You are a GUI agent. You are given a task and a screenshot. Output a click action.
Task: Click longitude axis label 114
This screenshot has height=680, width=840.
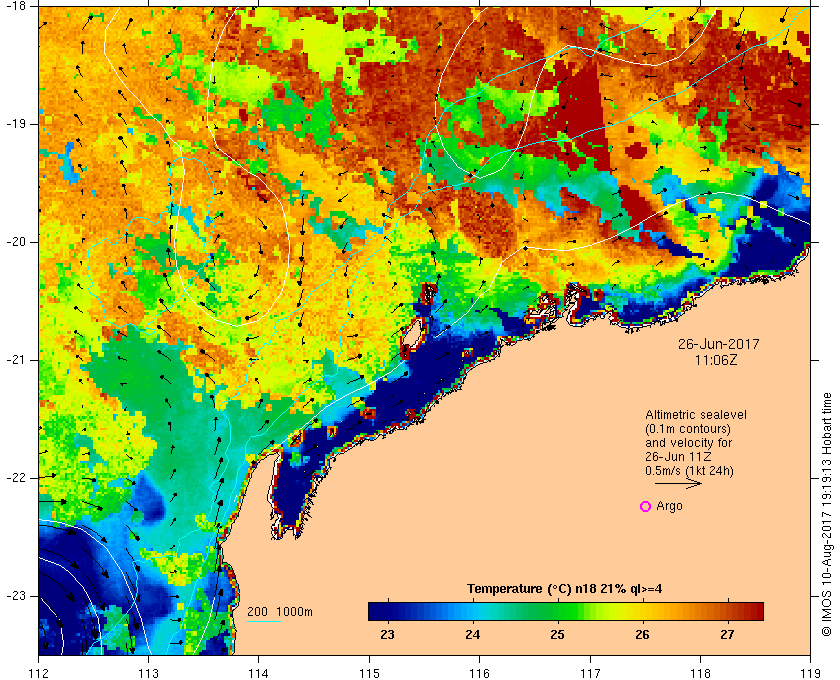(259, 673)
